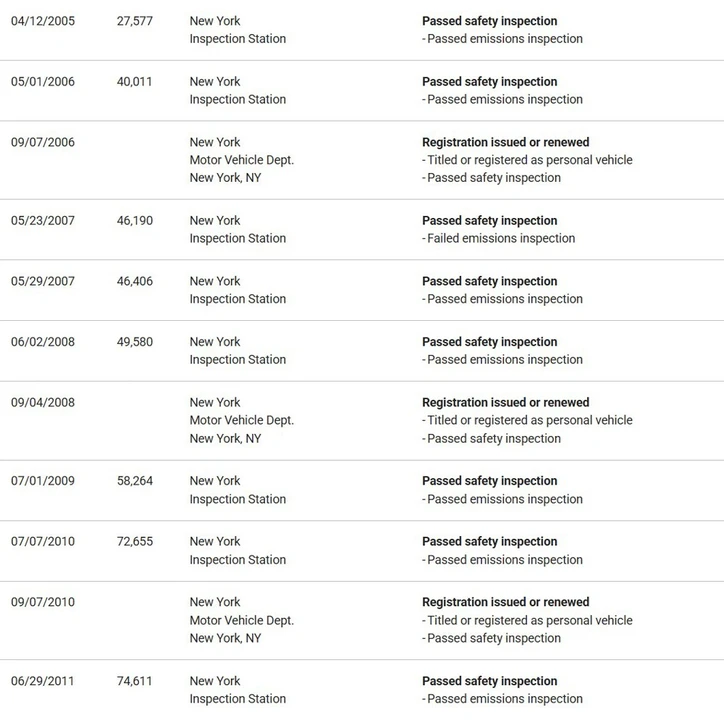Select the 05/01/2006 inspection record date
Viewport: 724px width, 720px height.
[x=42, y=81]
